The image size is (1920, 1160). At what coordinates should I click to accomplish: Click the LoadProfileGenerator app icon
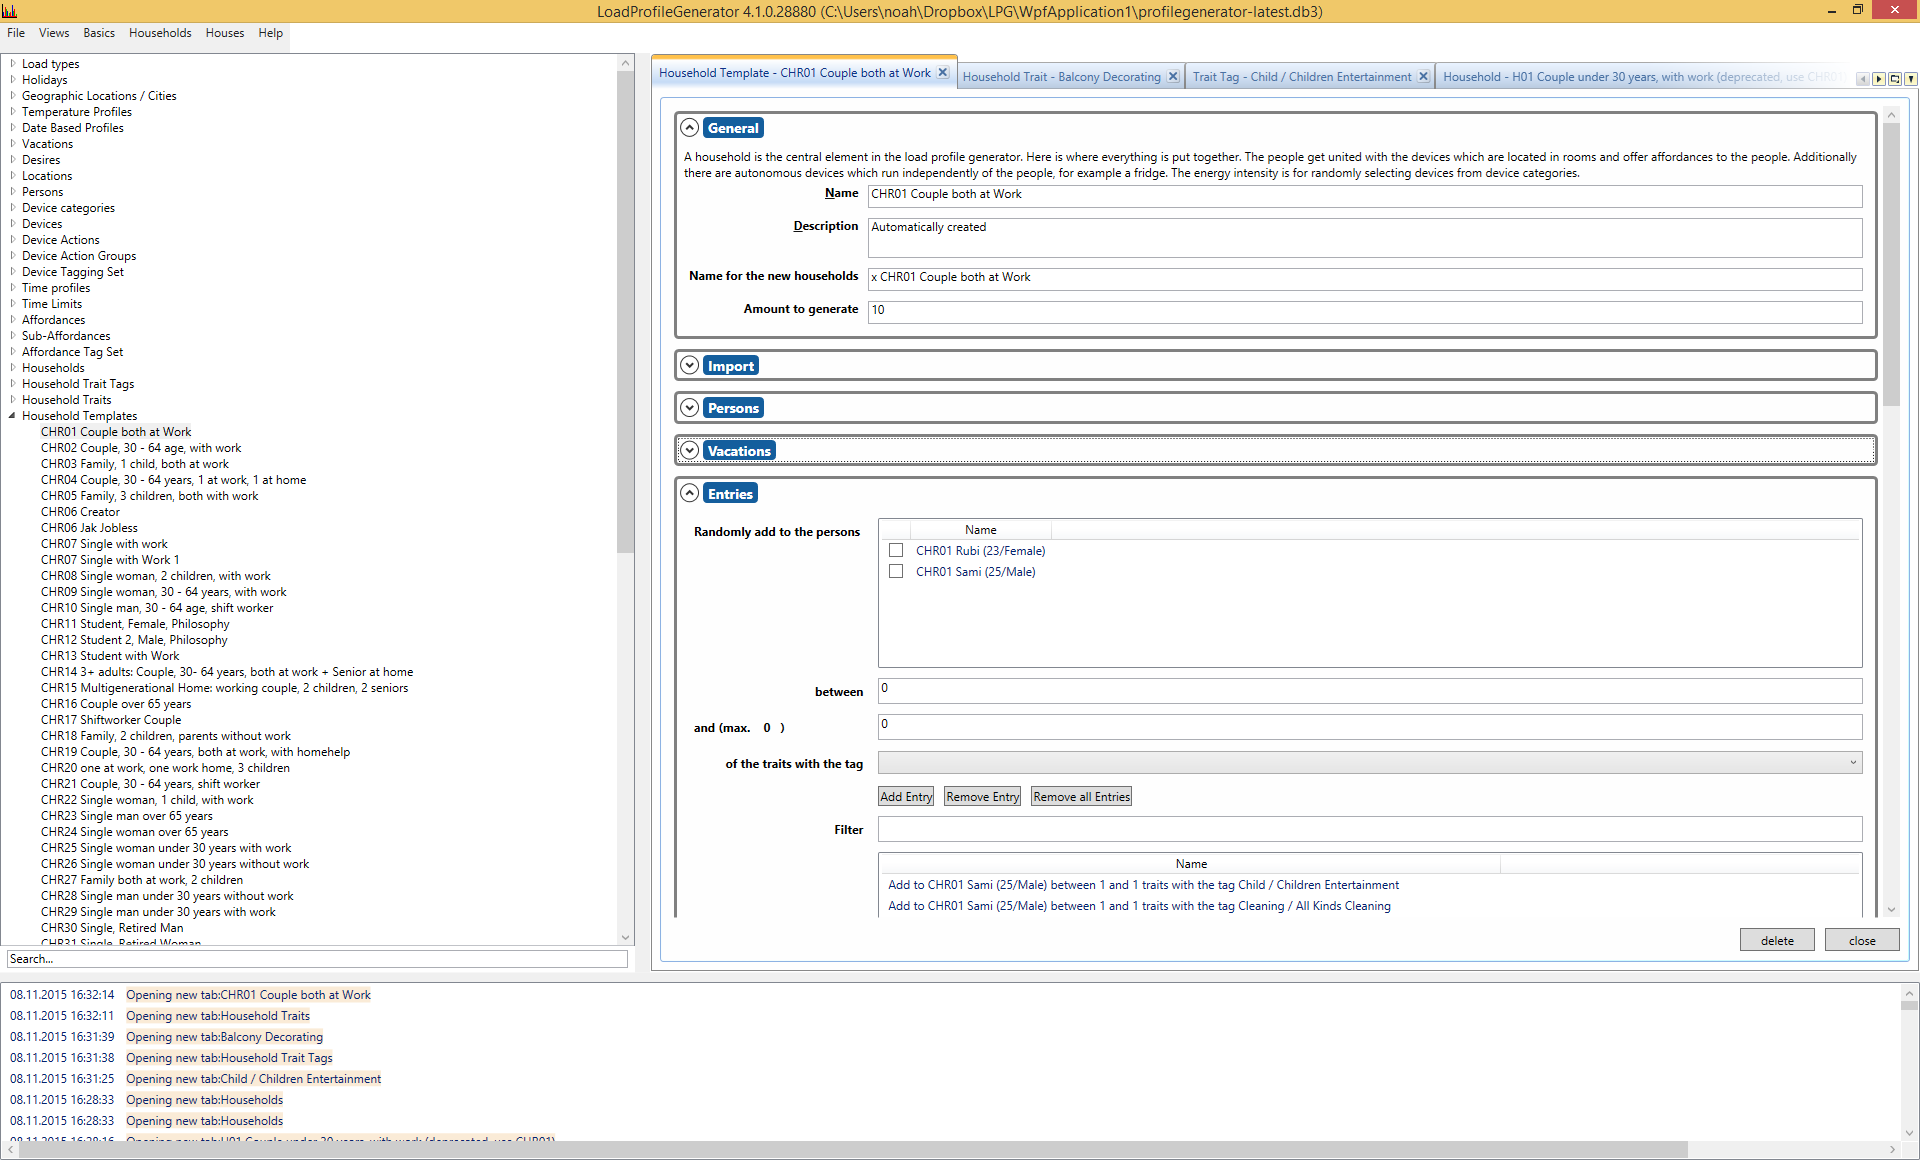pyautogui.click(x=10, y=11)
